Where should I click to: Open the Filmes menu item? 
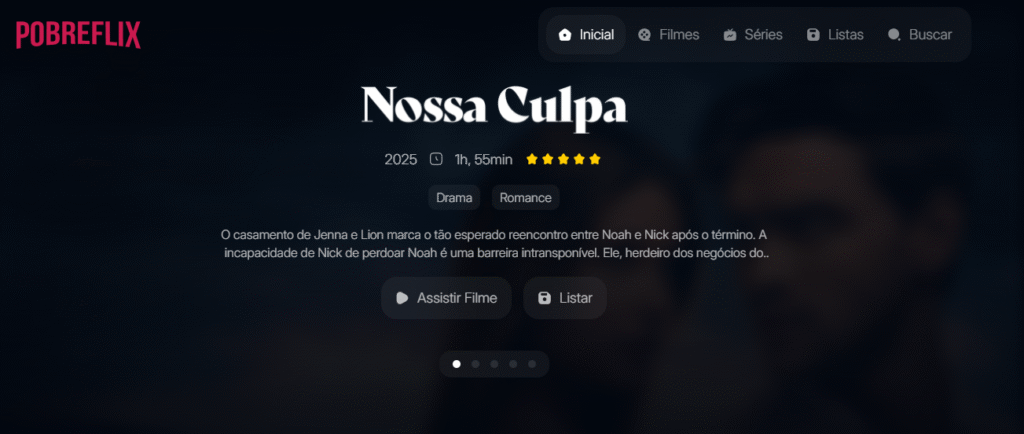click(668, 35)
